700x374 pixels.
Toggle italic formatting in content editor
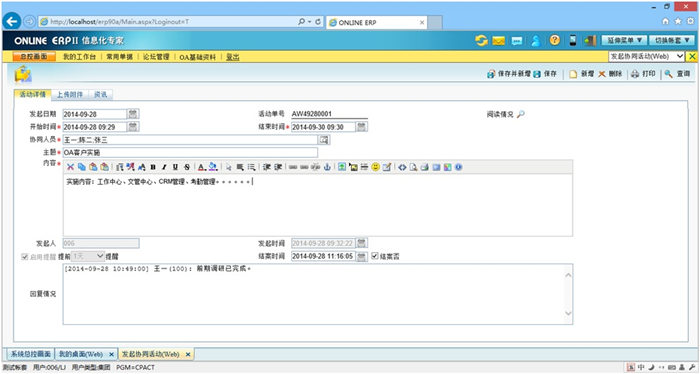pyautogui.click(x=164, y=167)
